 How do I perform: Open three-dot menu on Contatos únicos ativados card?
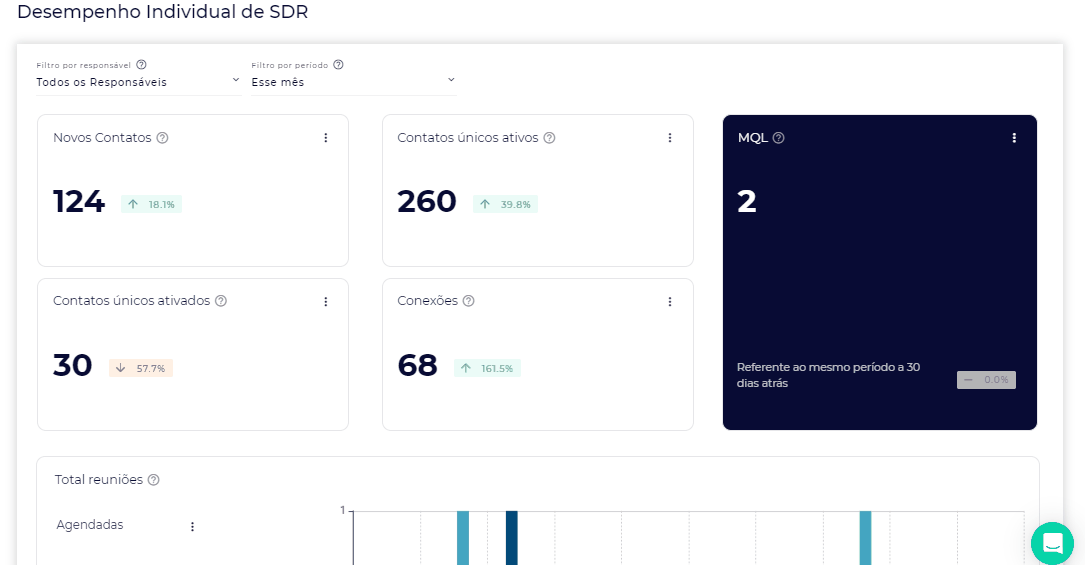325,301
